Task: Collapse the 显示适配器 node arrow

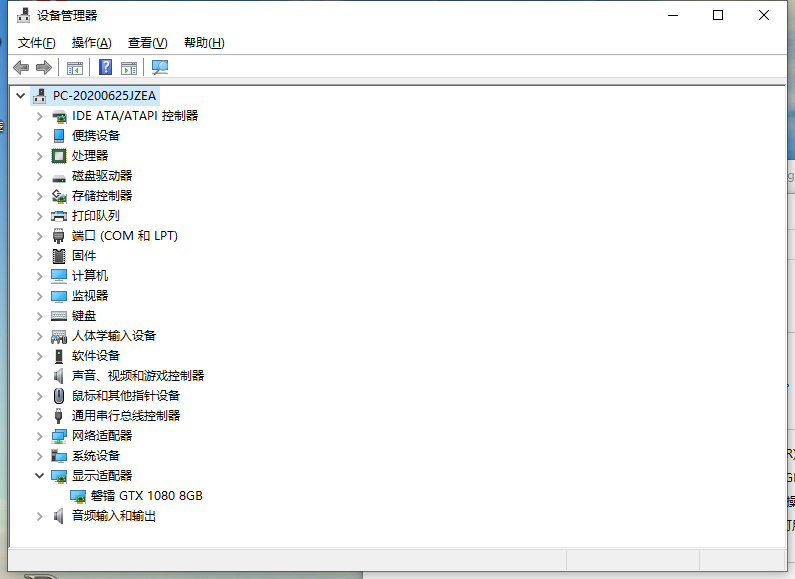Action: (x=40, y=476)
